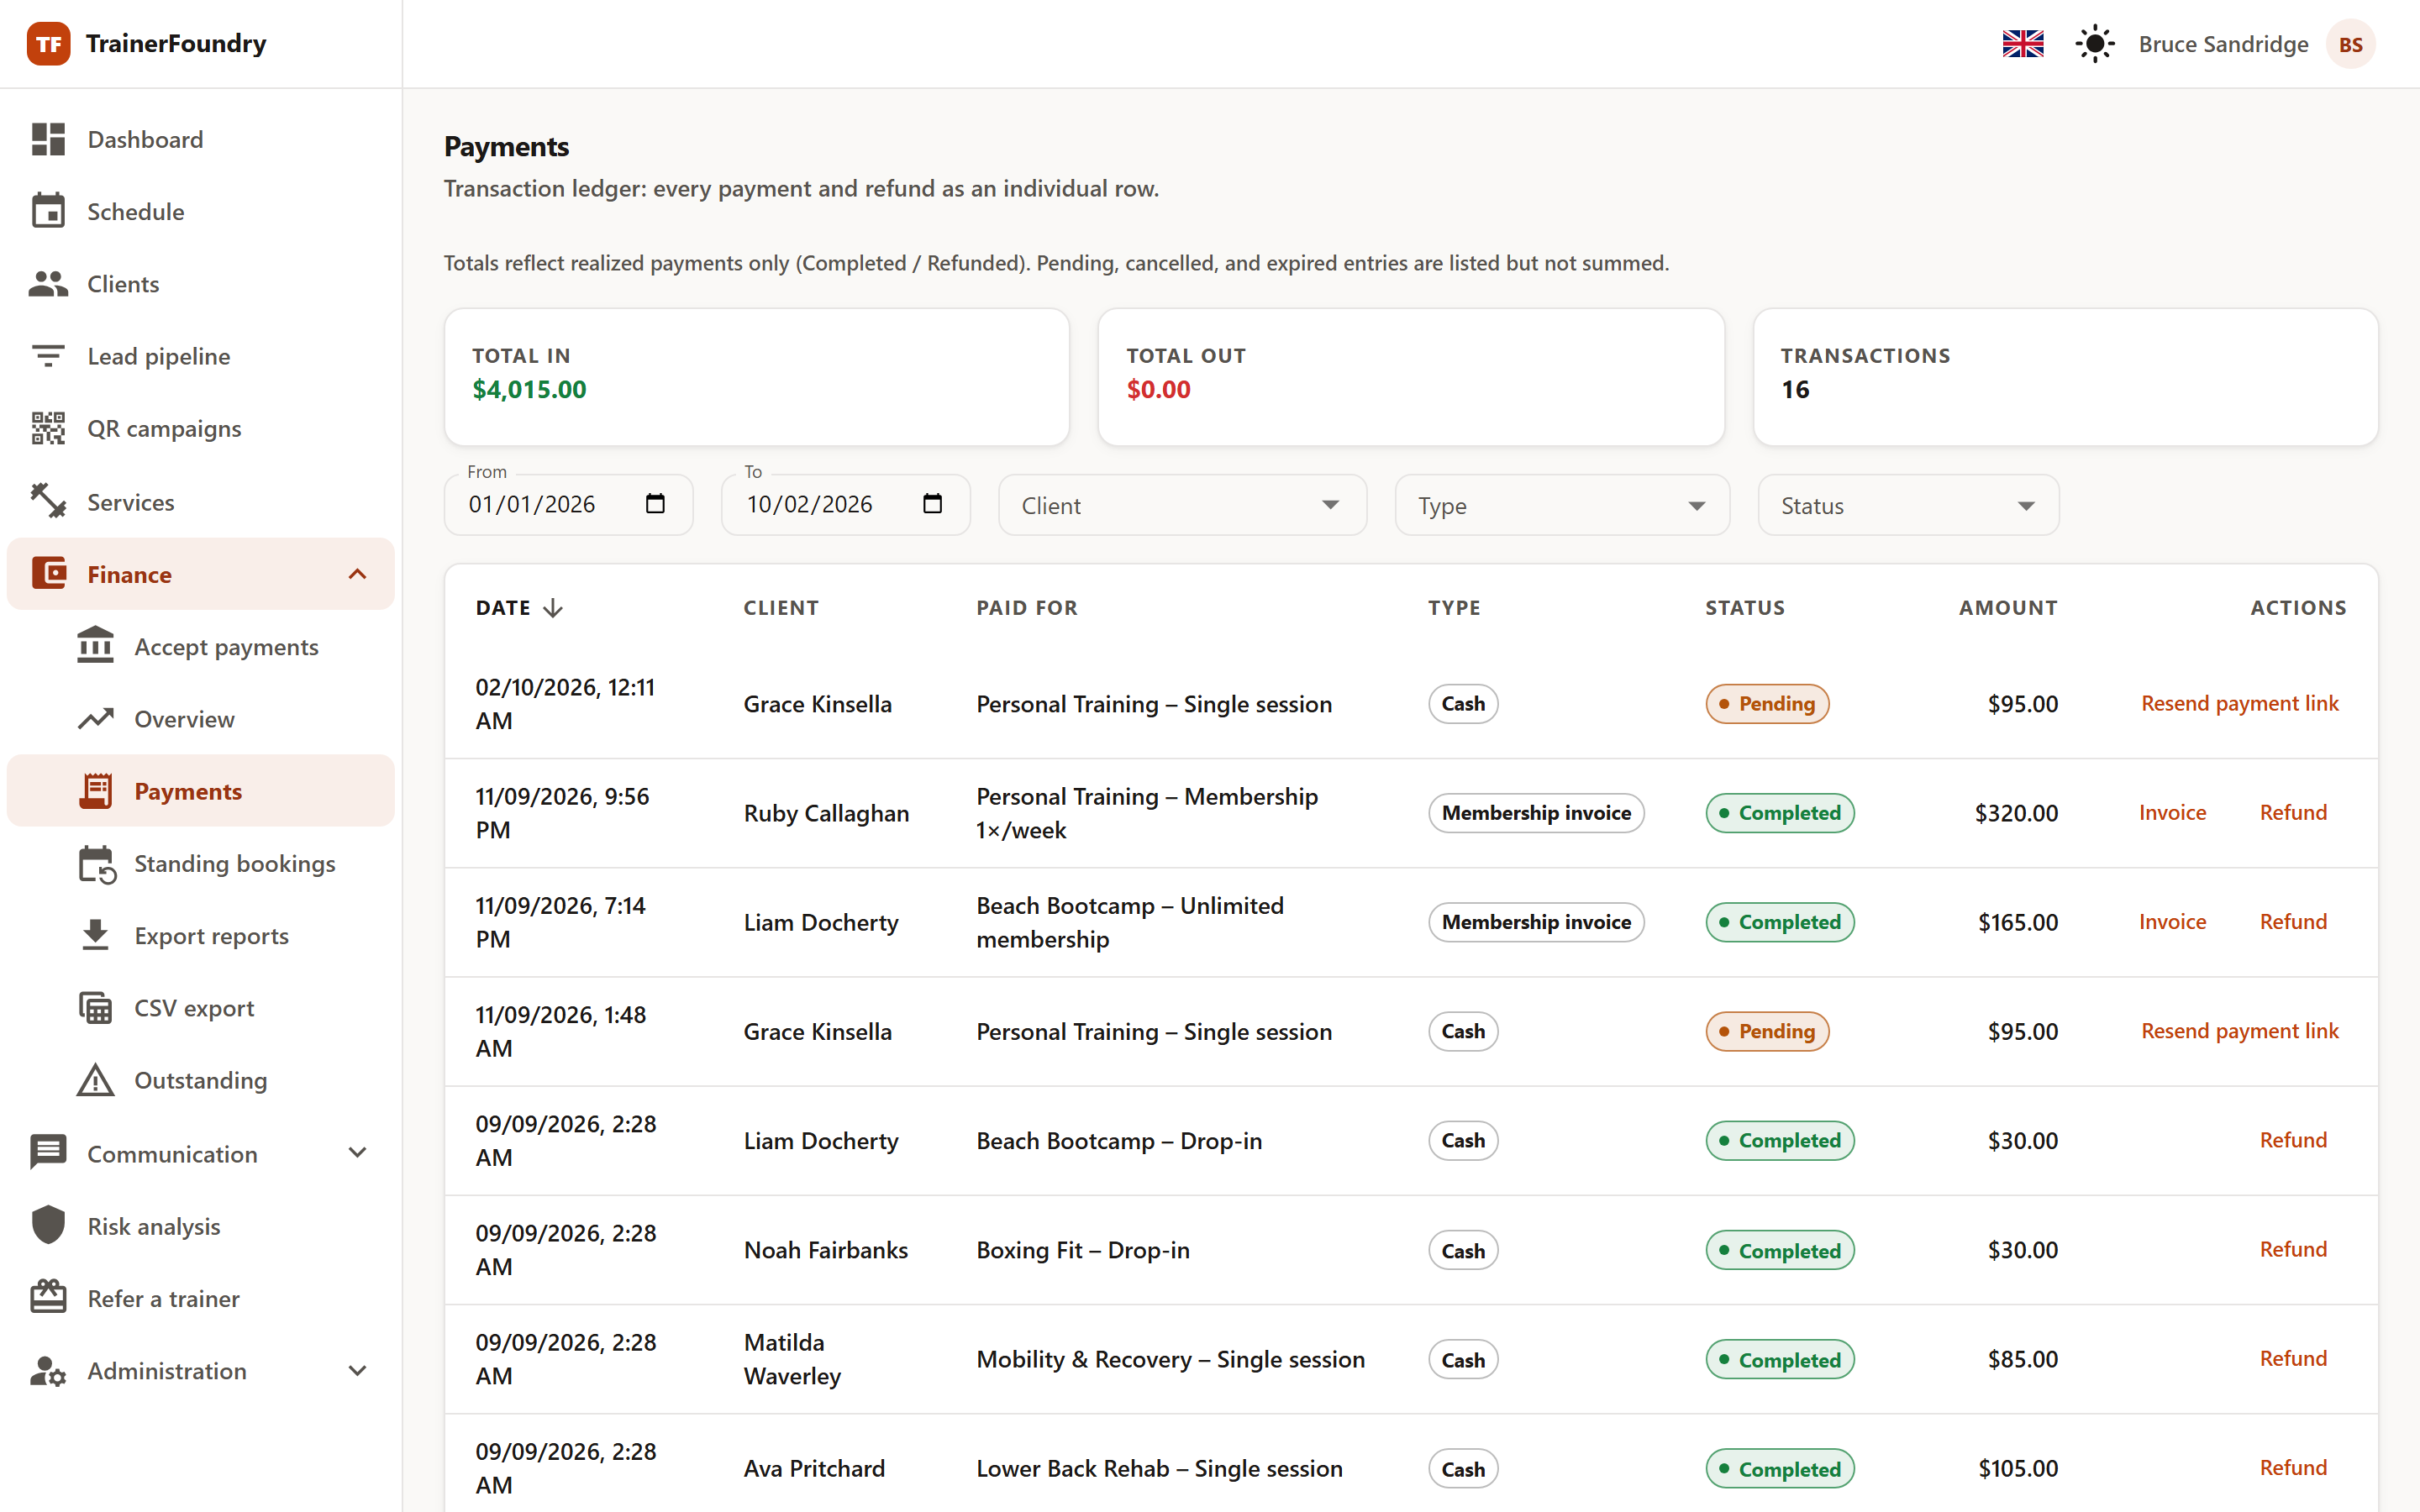Refund Noah Fairbanks Boxing Fit payment
This screenshot has height=1512, width=2420.
pos(2292,1249)
